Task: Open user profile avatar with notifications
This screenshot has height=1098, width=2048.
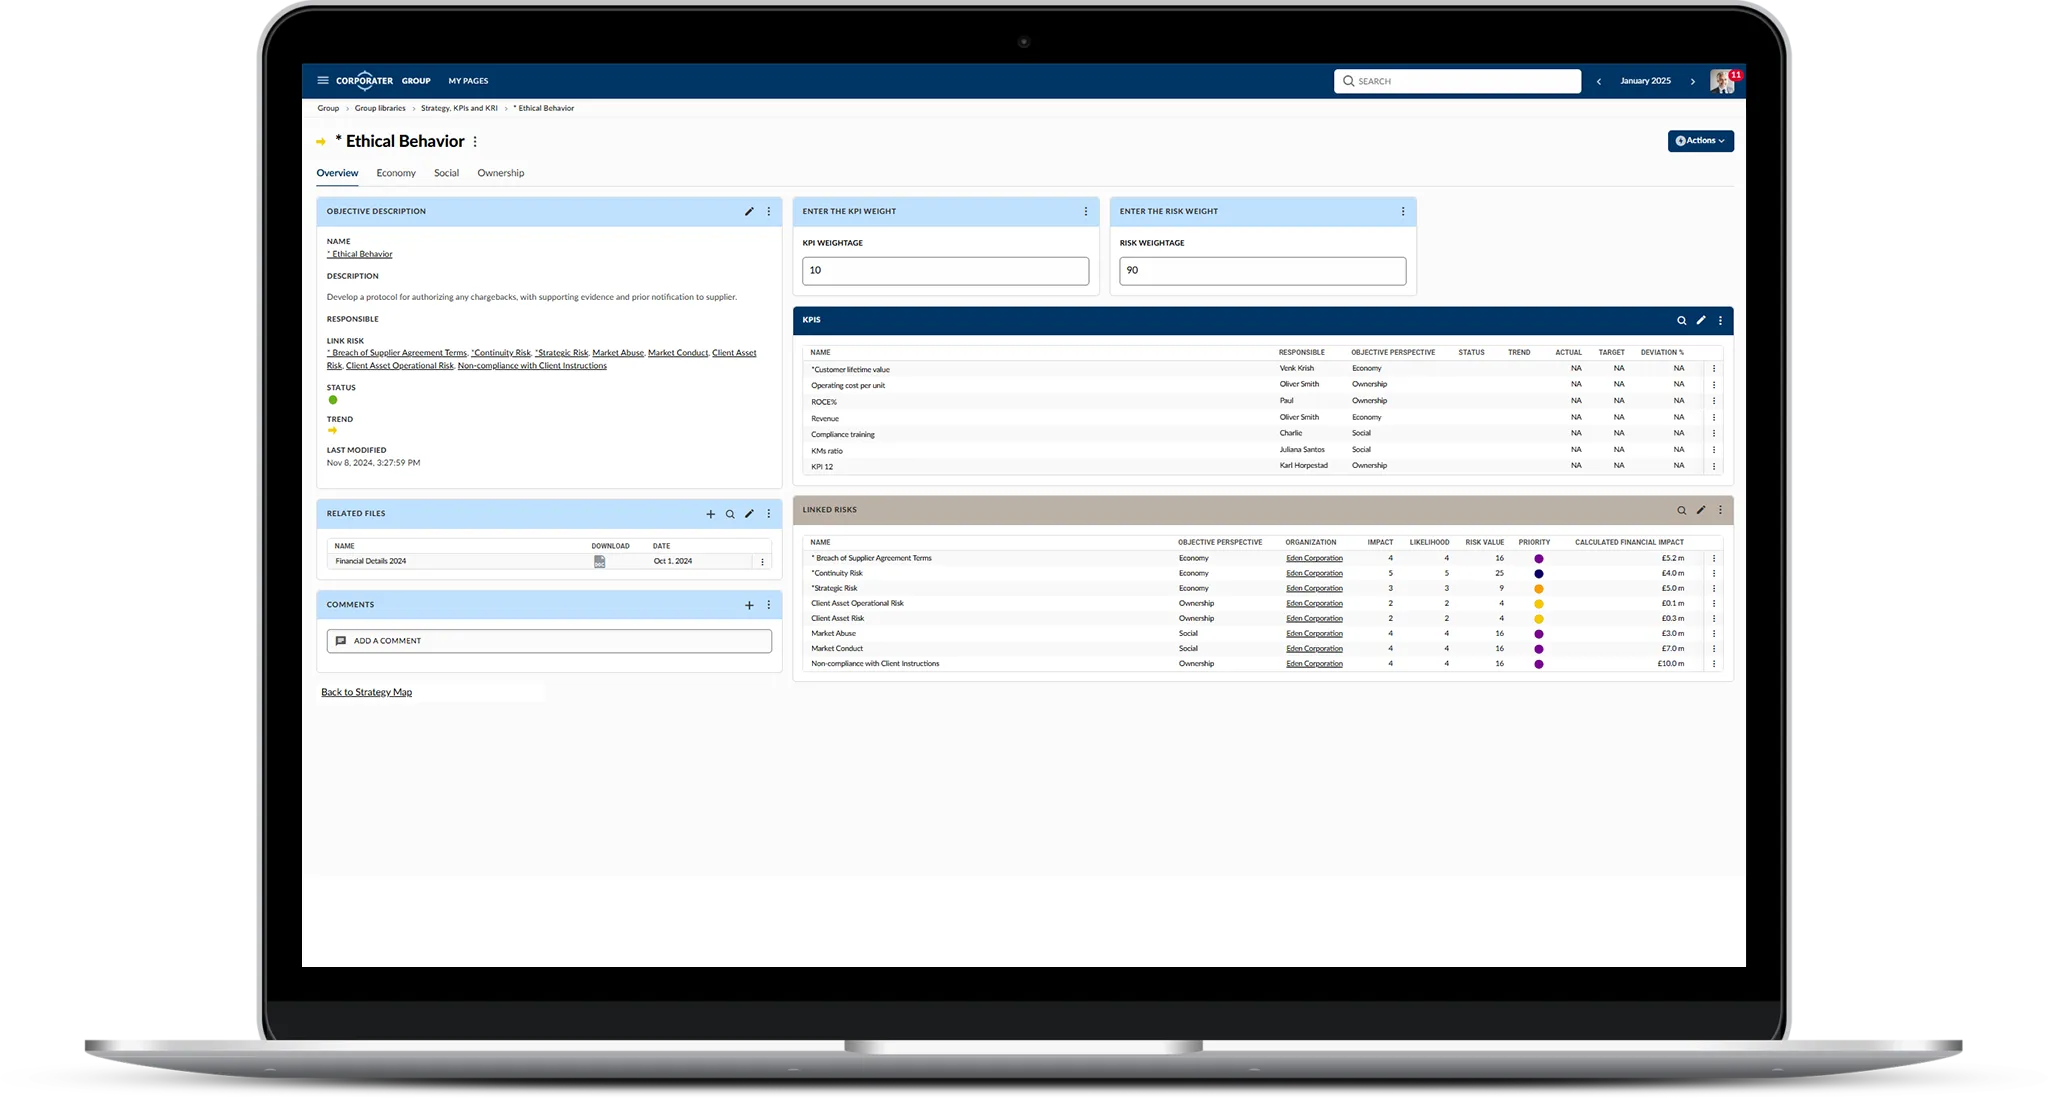Action: (x=1724, y=81)
